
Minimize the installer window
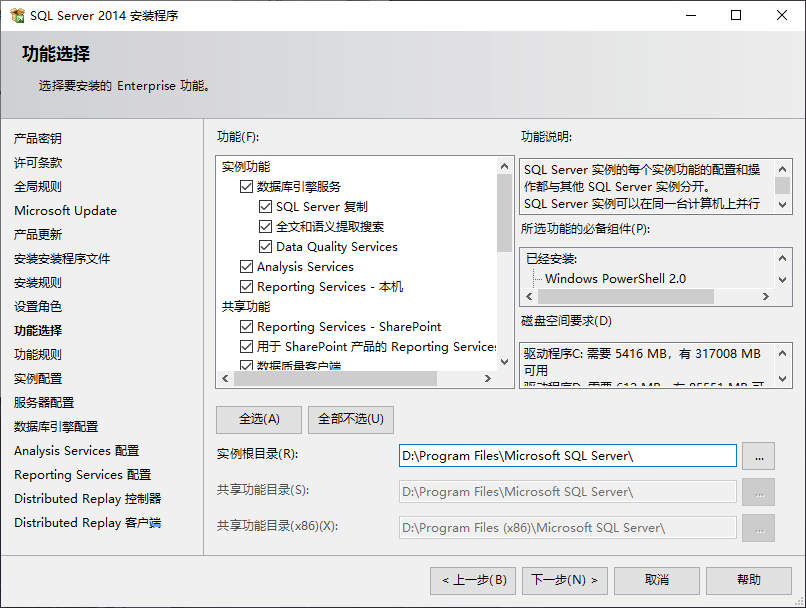point(691,15)
